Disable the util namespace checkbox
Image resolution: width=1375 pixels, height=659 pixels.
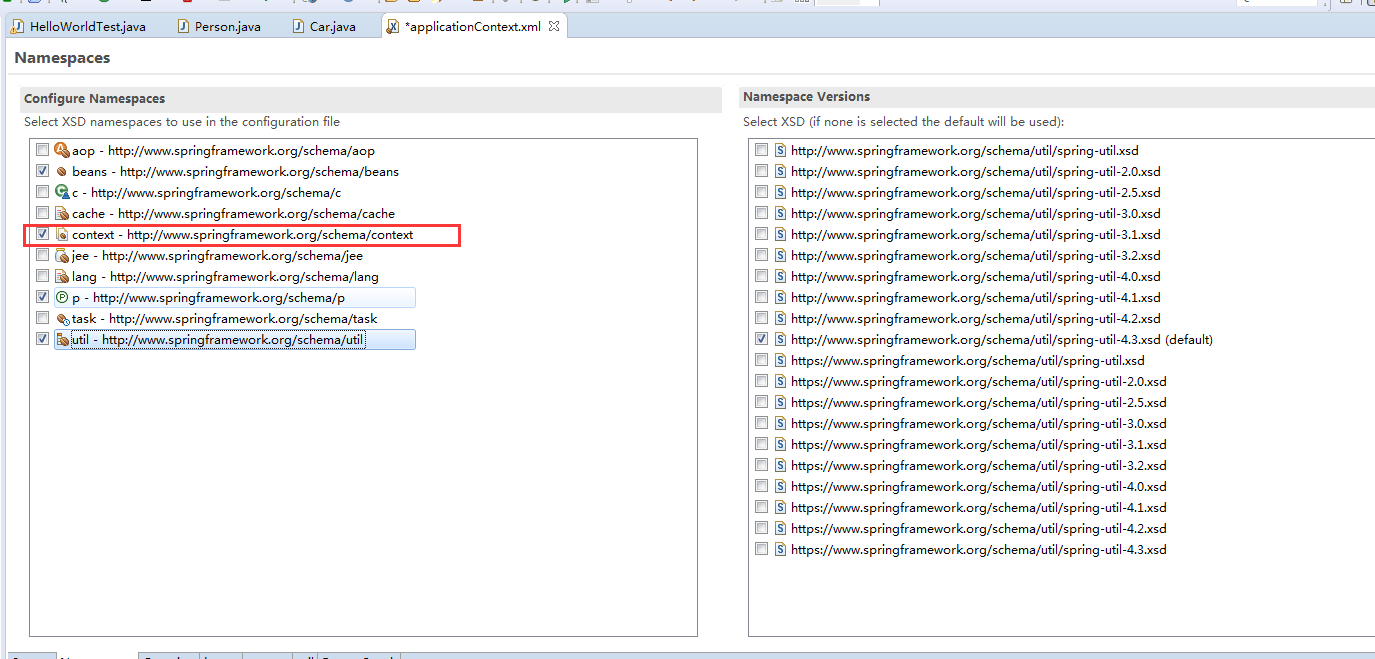click(x=42, y=340)
